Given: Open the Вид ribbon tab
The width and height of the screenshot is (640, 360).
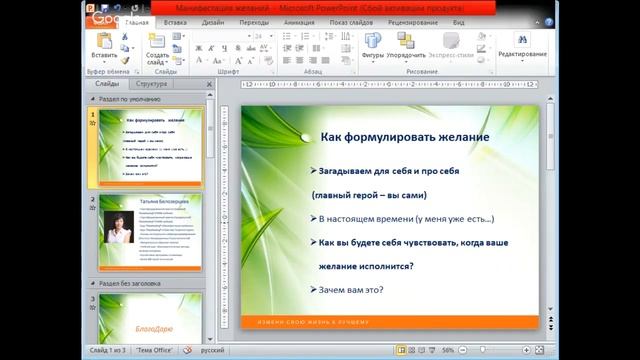Looking at the screenshot, I should point(459,22).
